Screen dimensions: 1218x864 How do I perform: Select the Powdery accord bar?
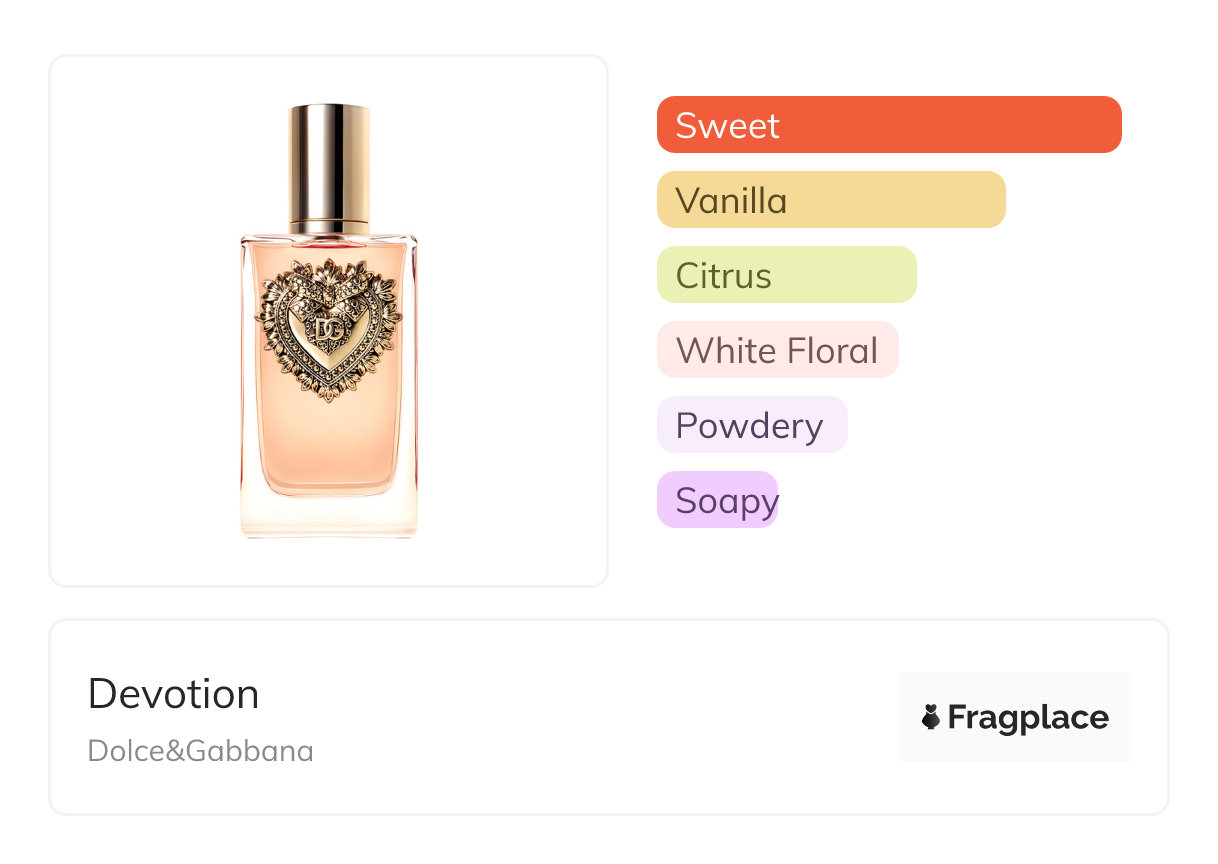point(751,425)
